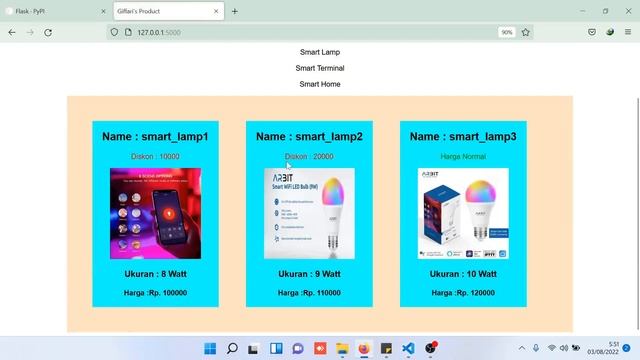Switch to the Flask PyPI tab
Image resolution: width=640 pixels, height=360 pixels.
(55, 11)
